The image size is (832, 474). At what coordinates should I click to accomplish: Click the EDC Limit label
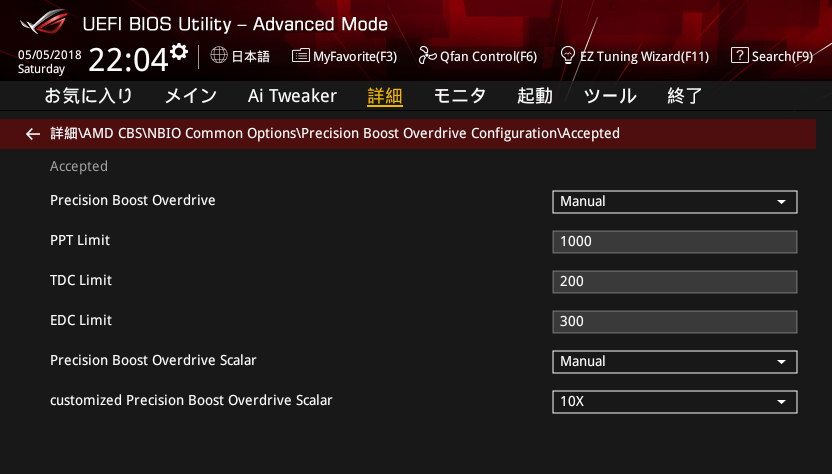coord(81,320)
